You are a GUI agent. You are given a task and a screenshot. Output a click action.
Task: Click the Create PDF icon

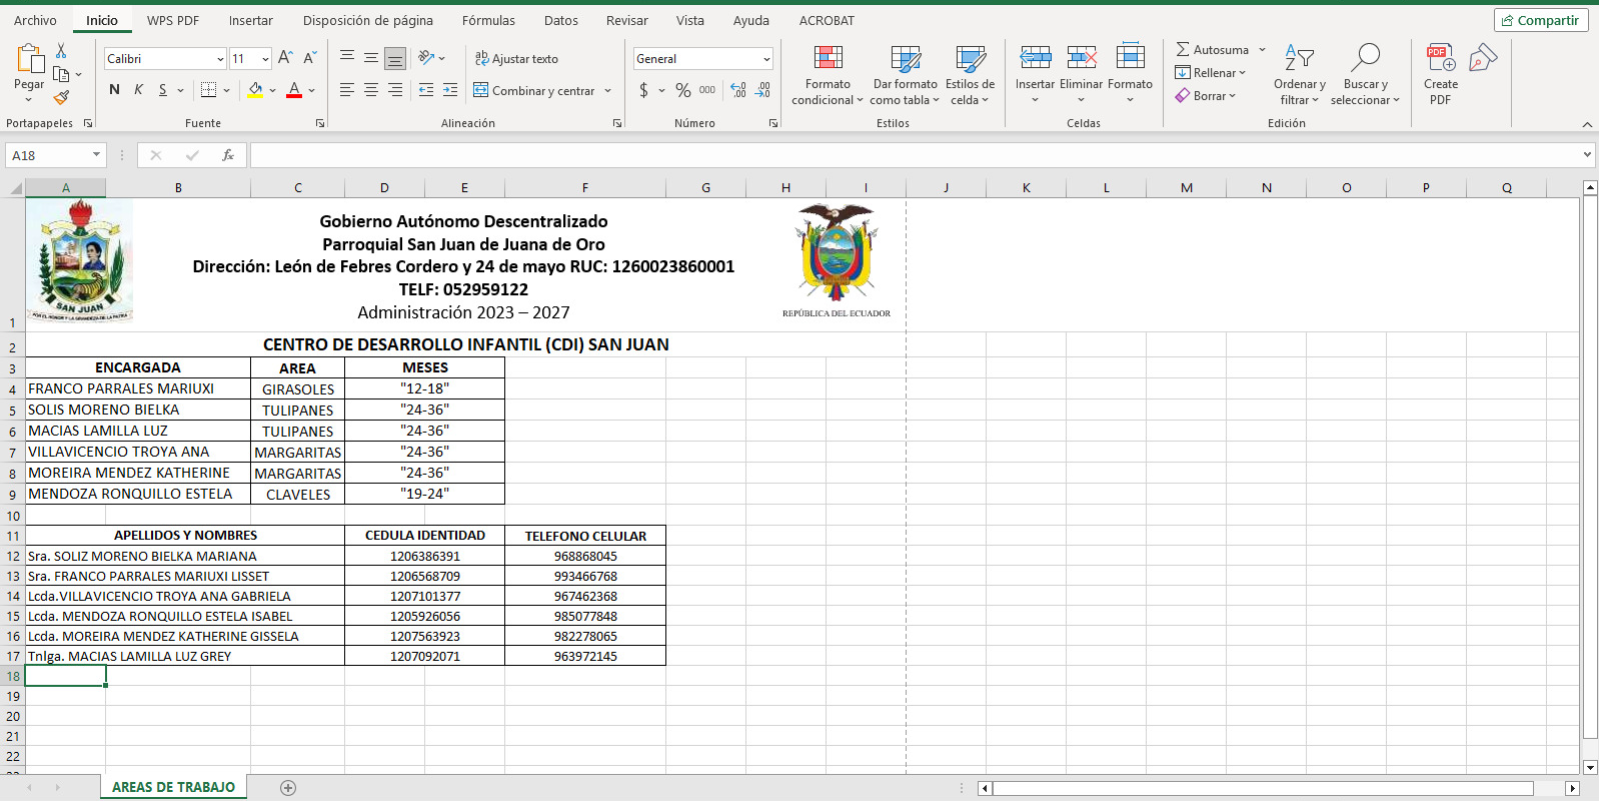[x=1440, y=75]
